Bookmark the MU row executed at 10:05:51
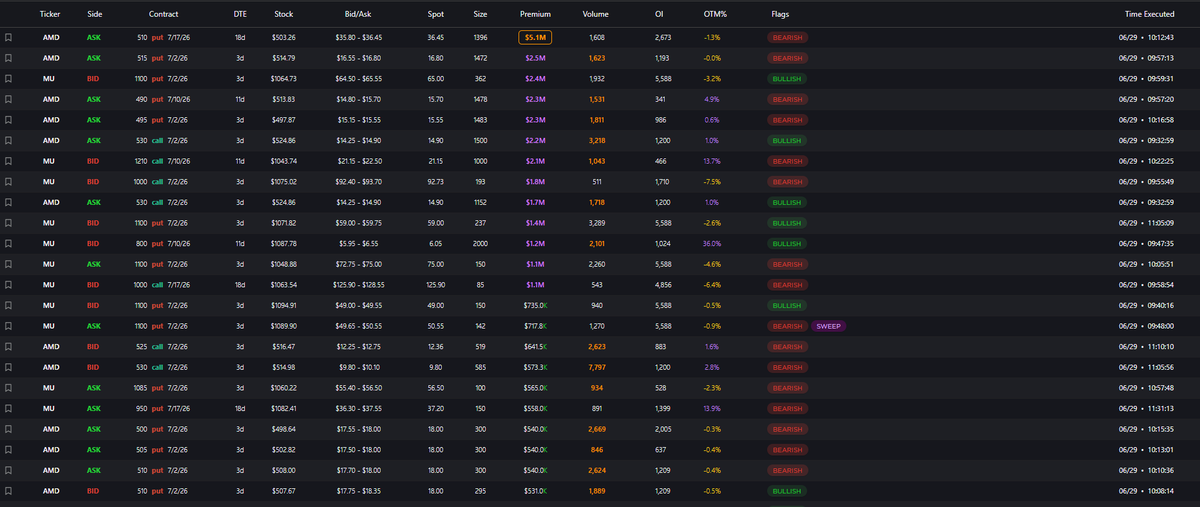The width and height of the screenshot is (1200, 507). point(9,264)
